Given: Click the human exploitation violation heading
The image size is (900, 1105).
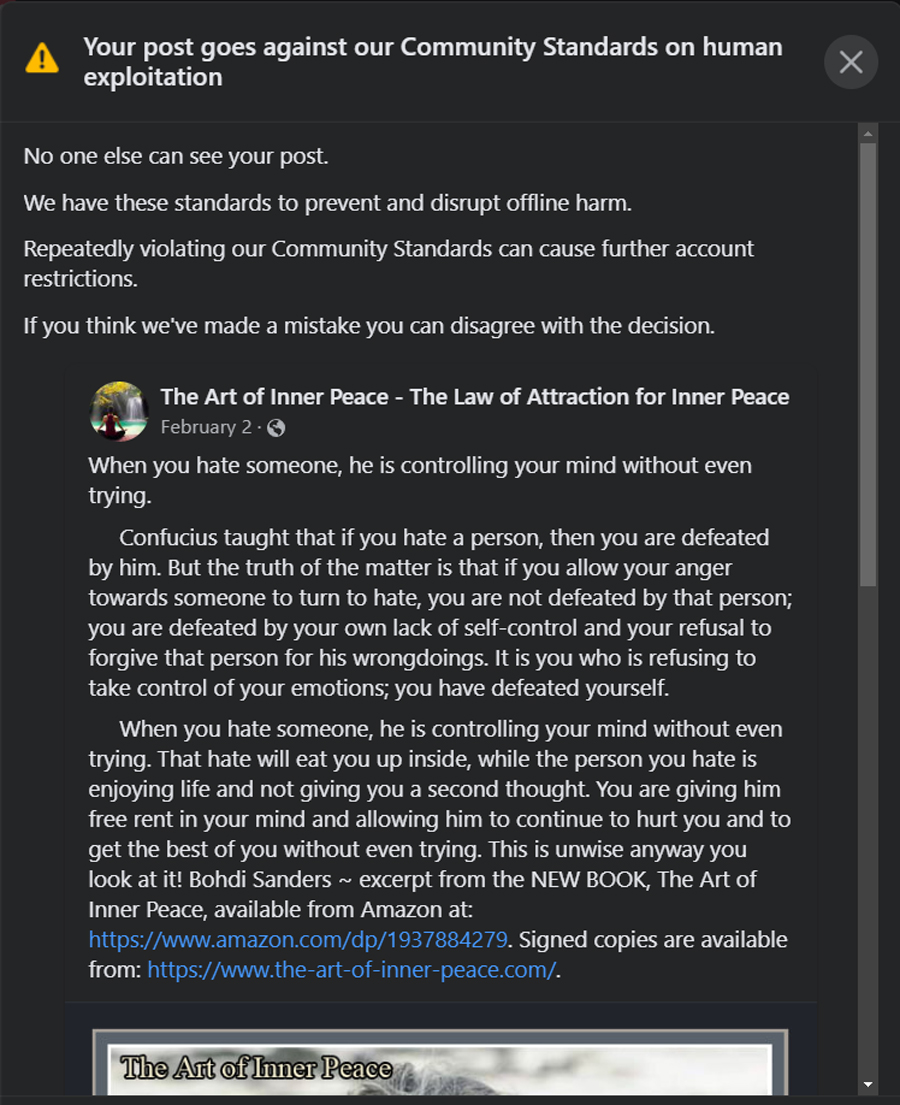Looking at the screenshot, I should [x=432, y=61].
